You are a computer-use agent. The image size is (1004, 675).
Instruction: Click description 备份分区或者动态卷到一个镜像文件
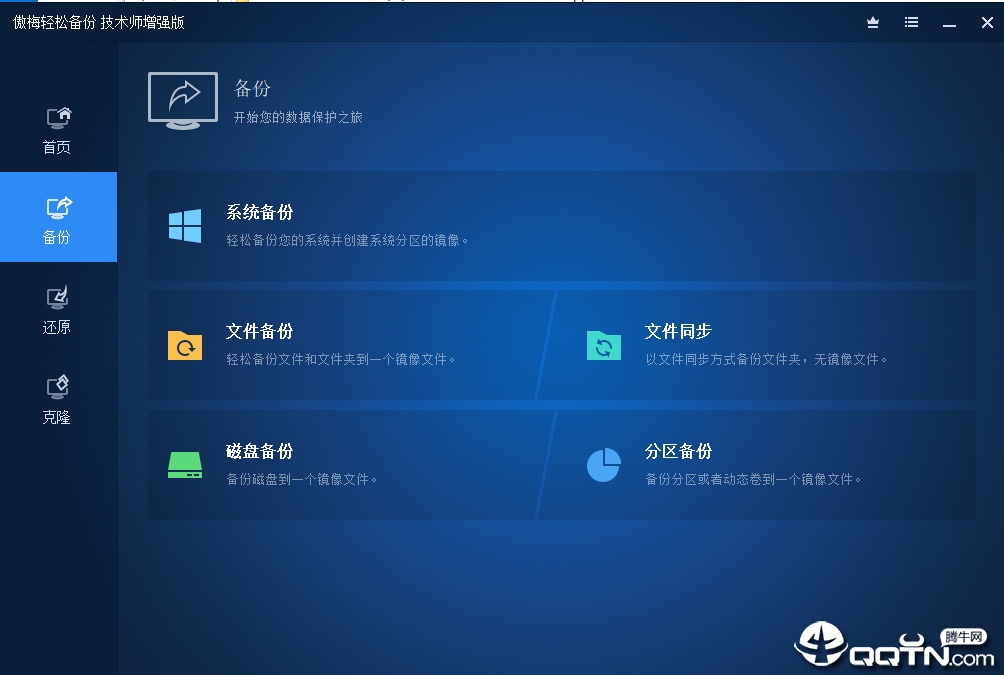pyautogui.click(x=754, y=479)
